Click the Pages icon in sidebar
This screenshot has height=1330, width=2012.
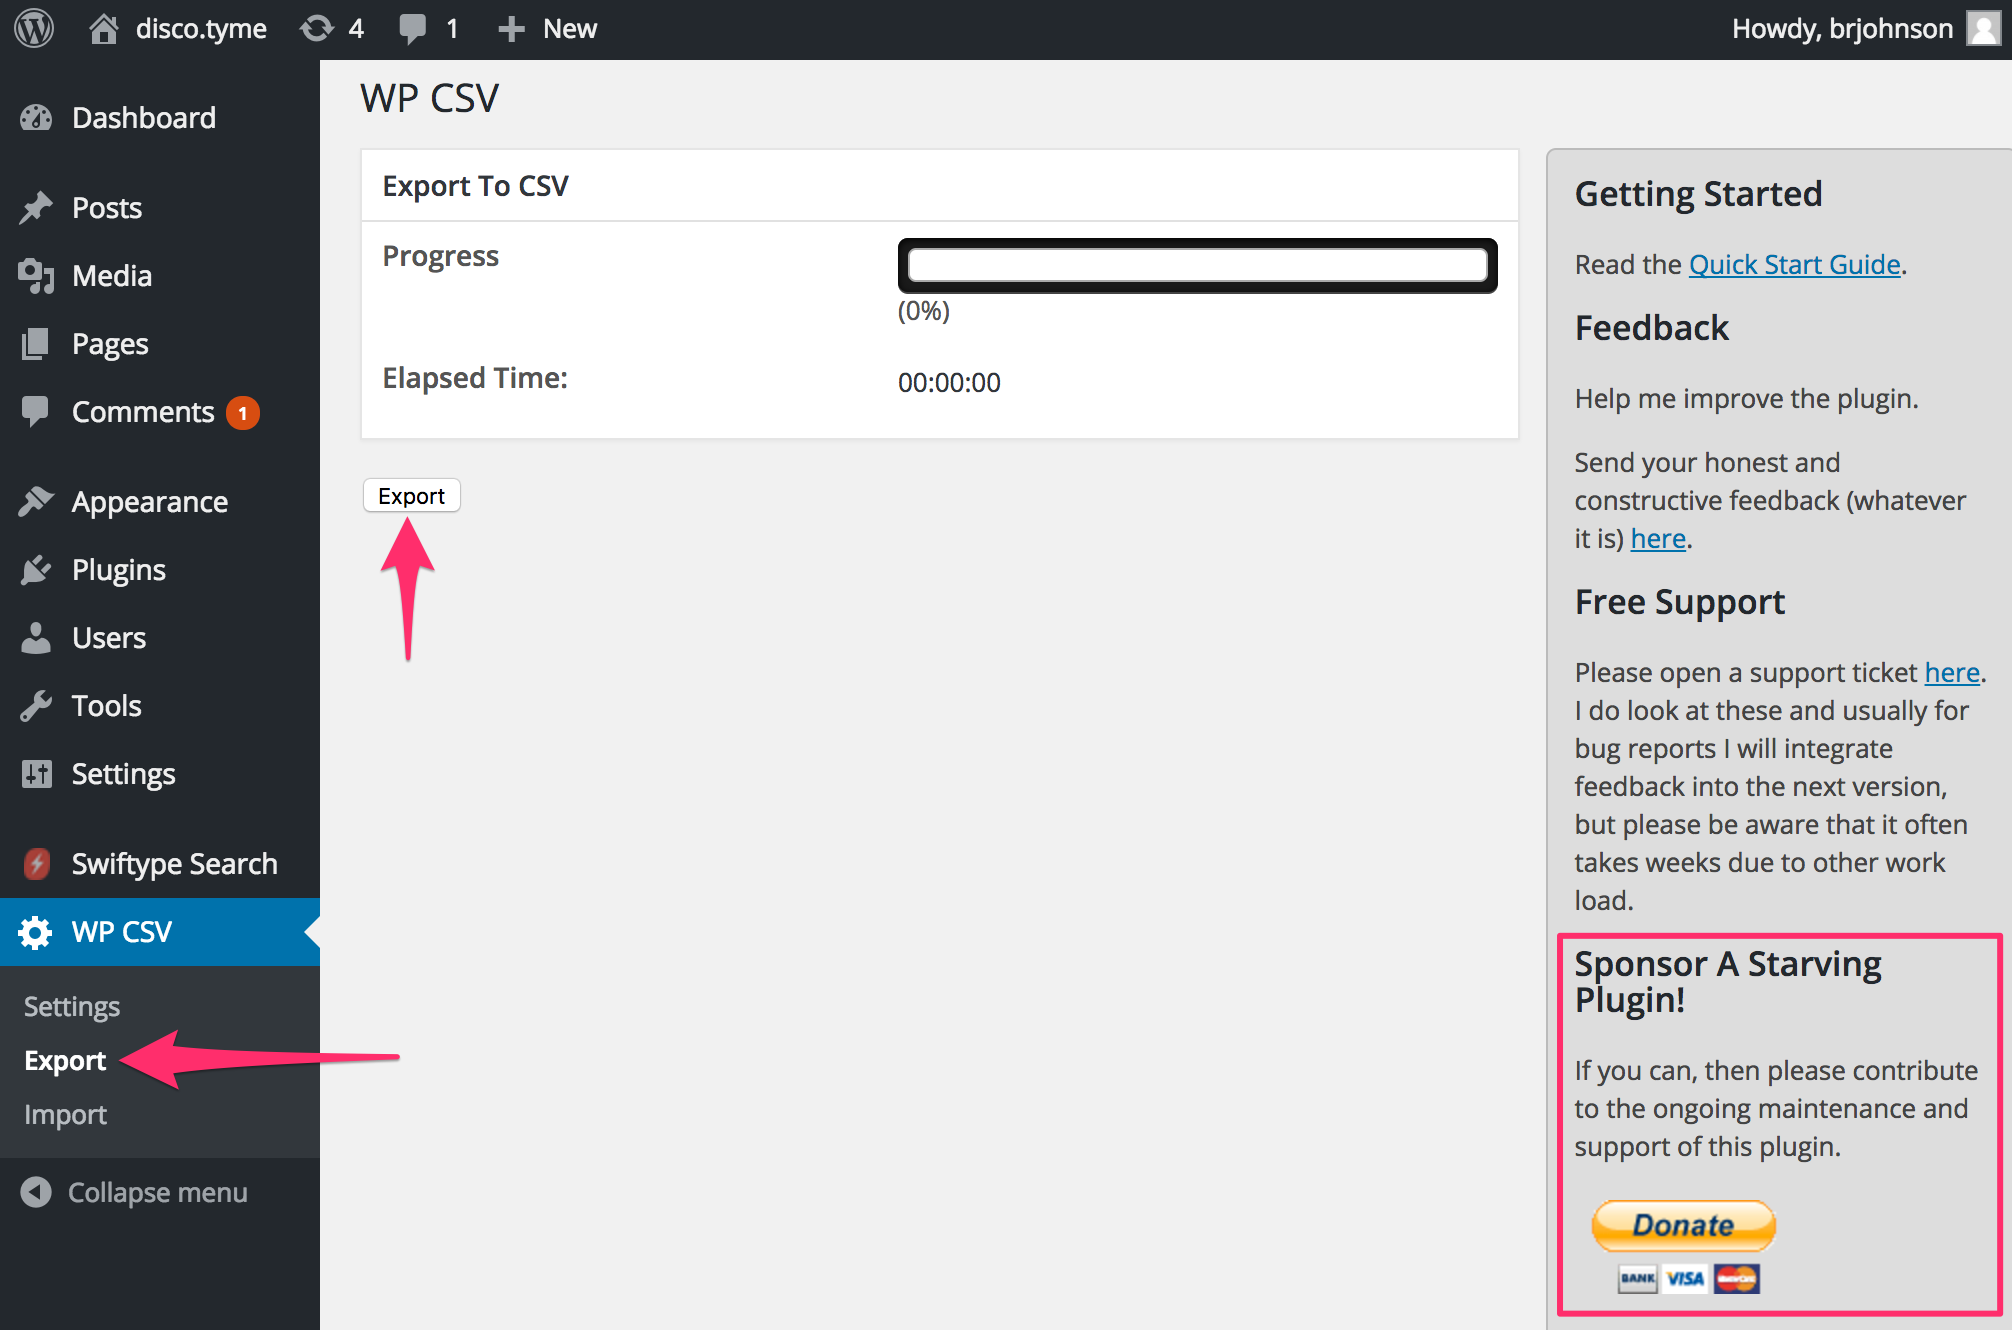(x=36, y=344)
